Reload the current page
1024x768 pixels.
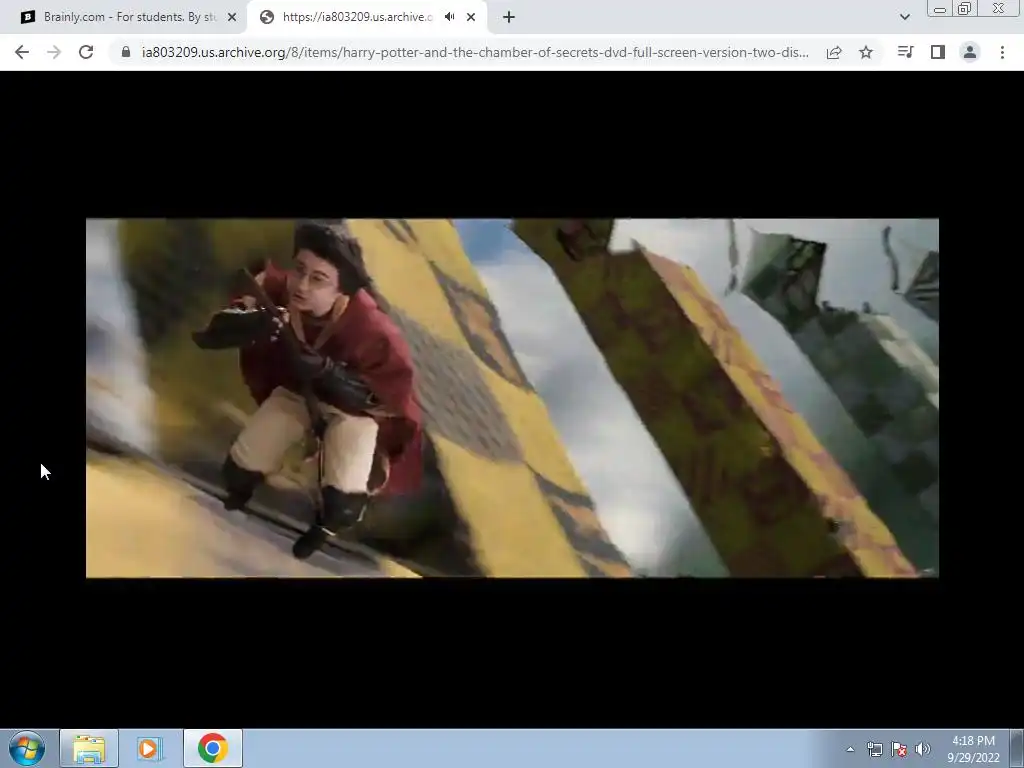click(x=86, y=52)
